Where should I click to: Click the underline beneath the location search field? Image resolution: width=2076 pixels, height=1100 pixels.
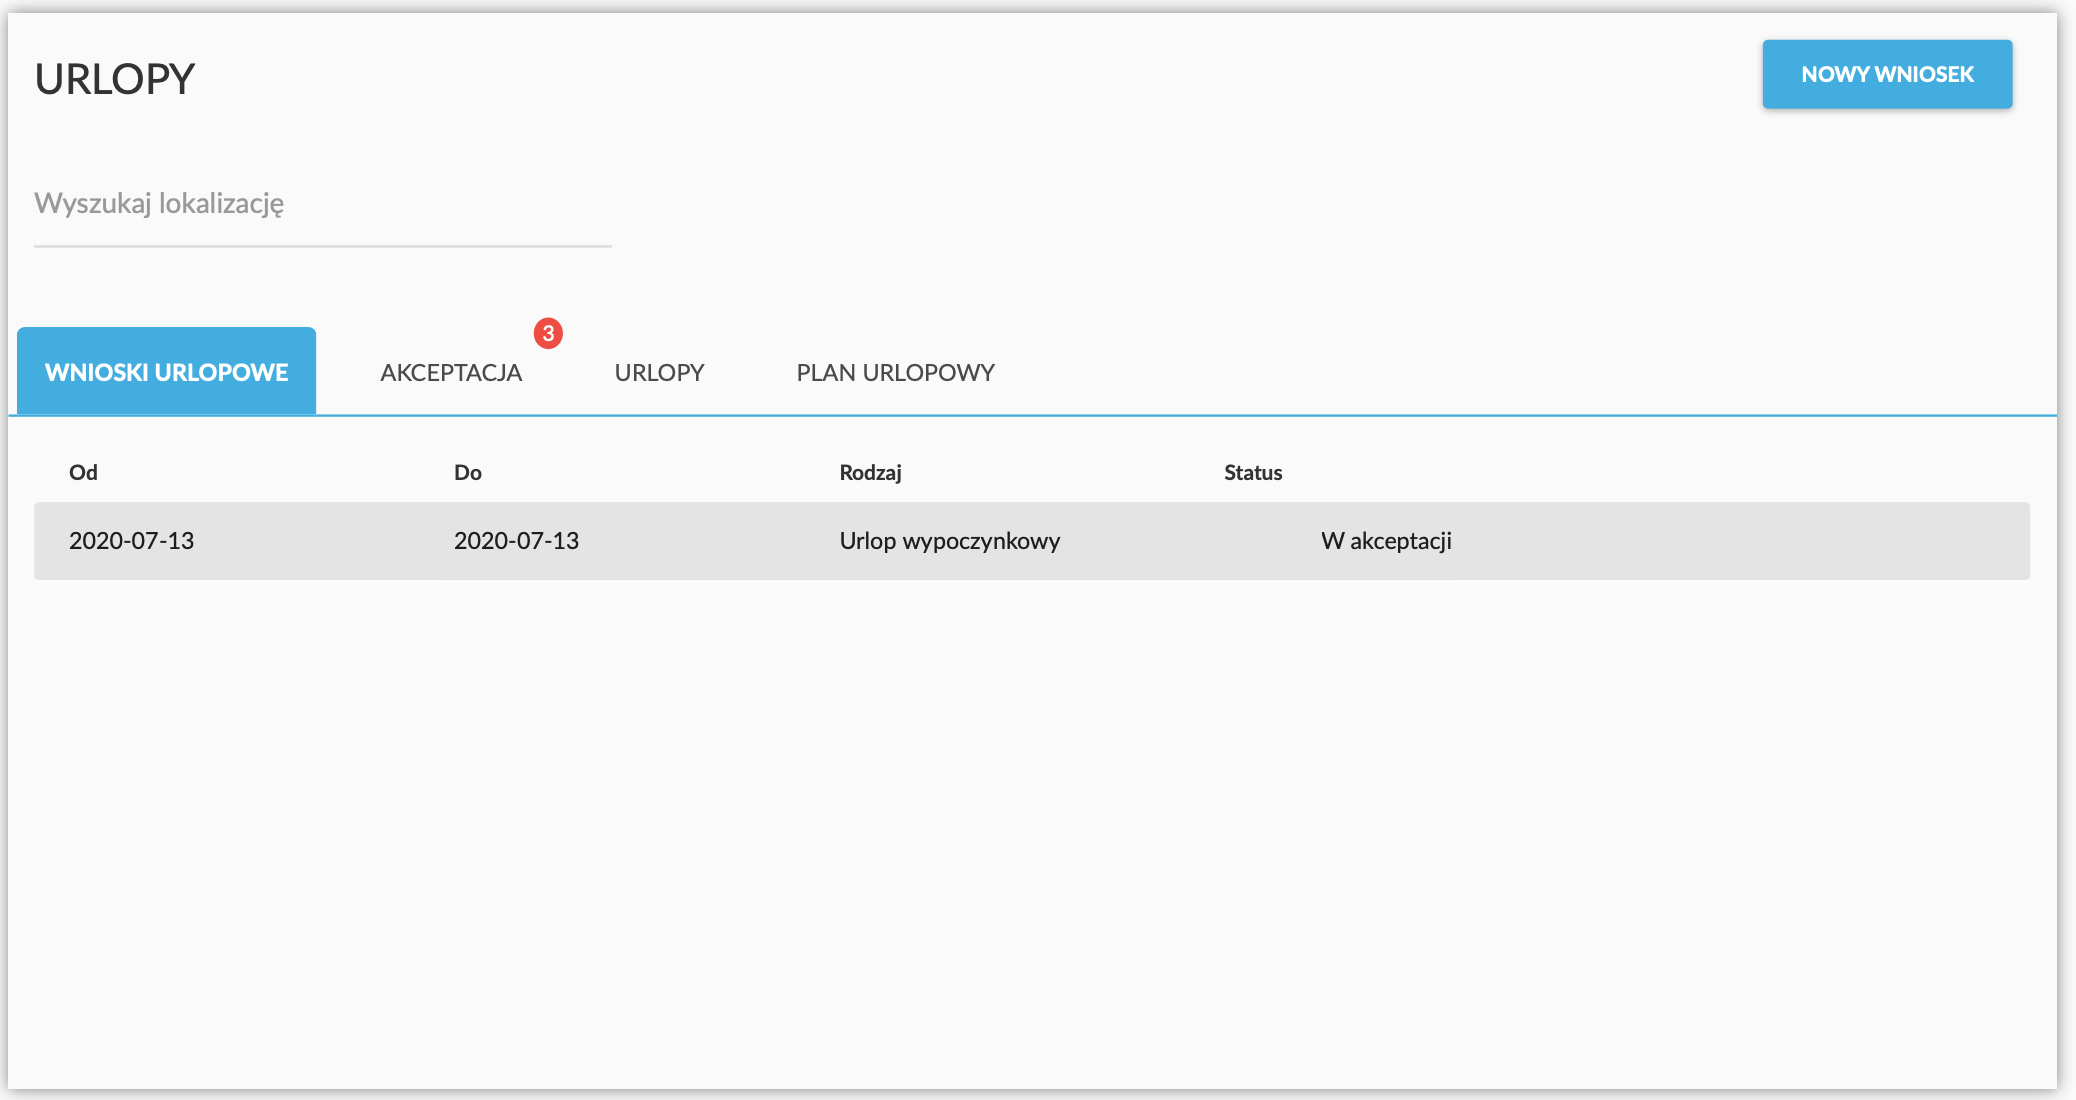(322, 246)
